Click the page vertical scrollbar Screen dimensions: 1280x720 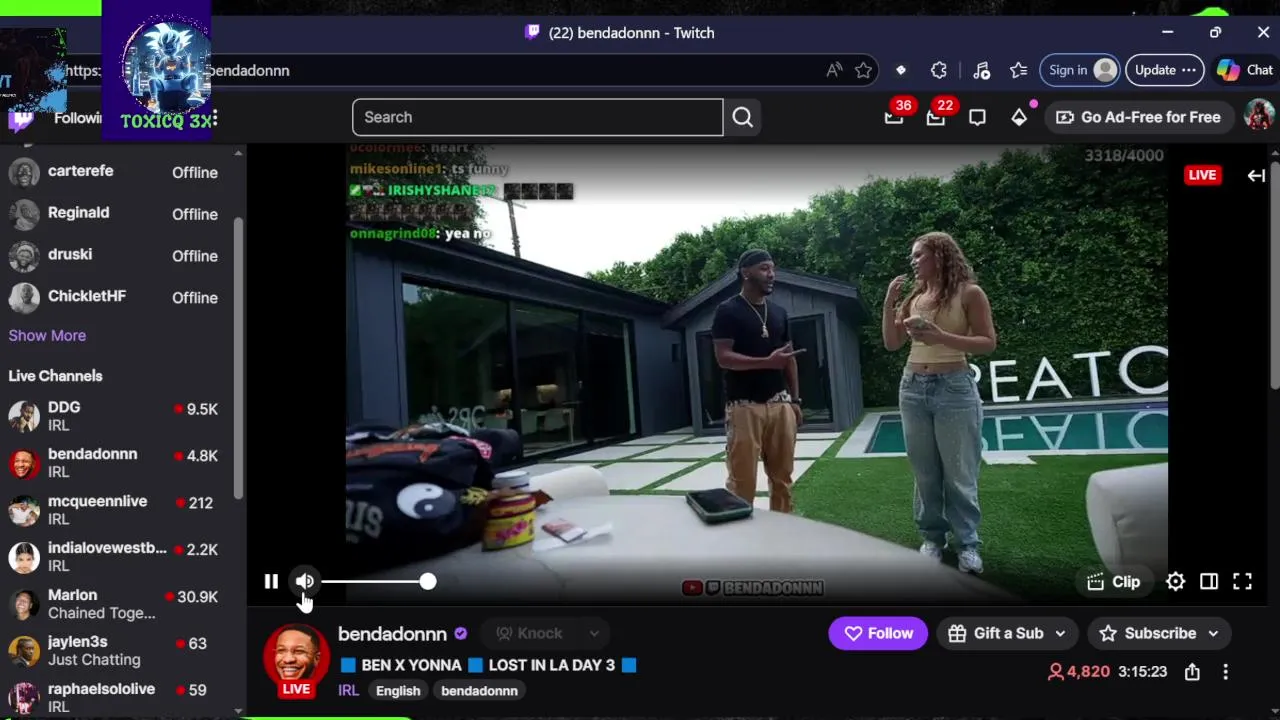click(x=1274, y=275)
